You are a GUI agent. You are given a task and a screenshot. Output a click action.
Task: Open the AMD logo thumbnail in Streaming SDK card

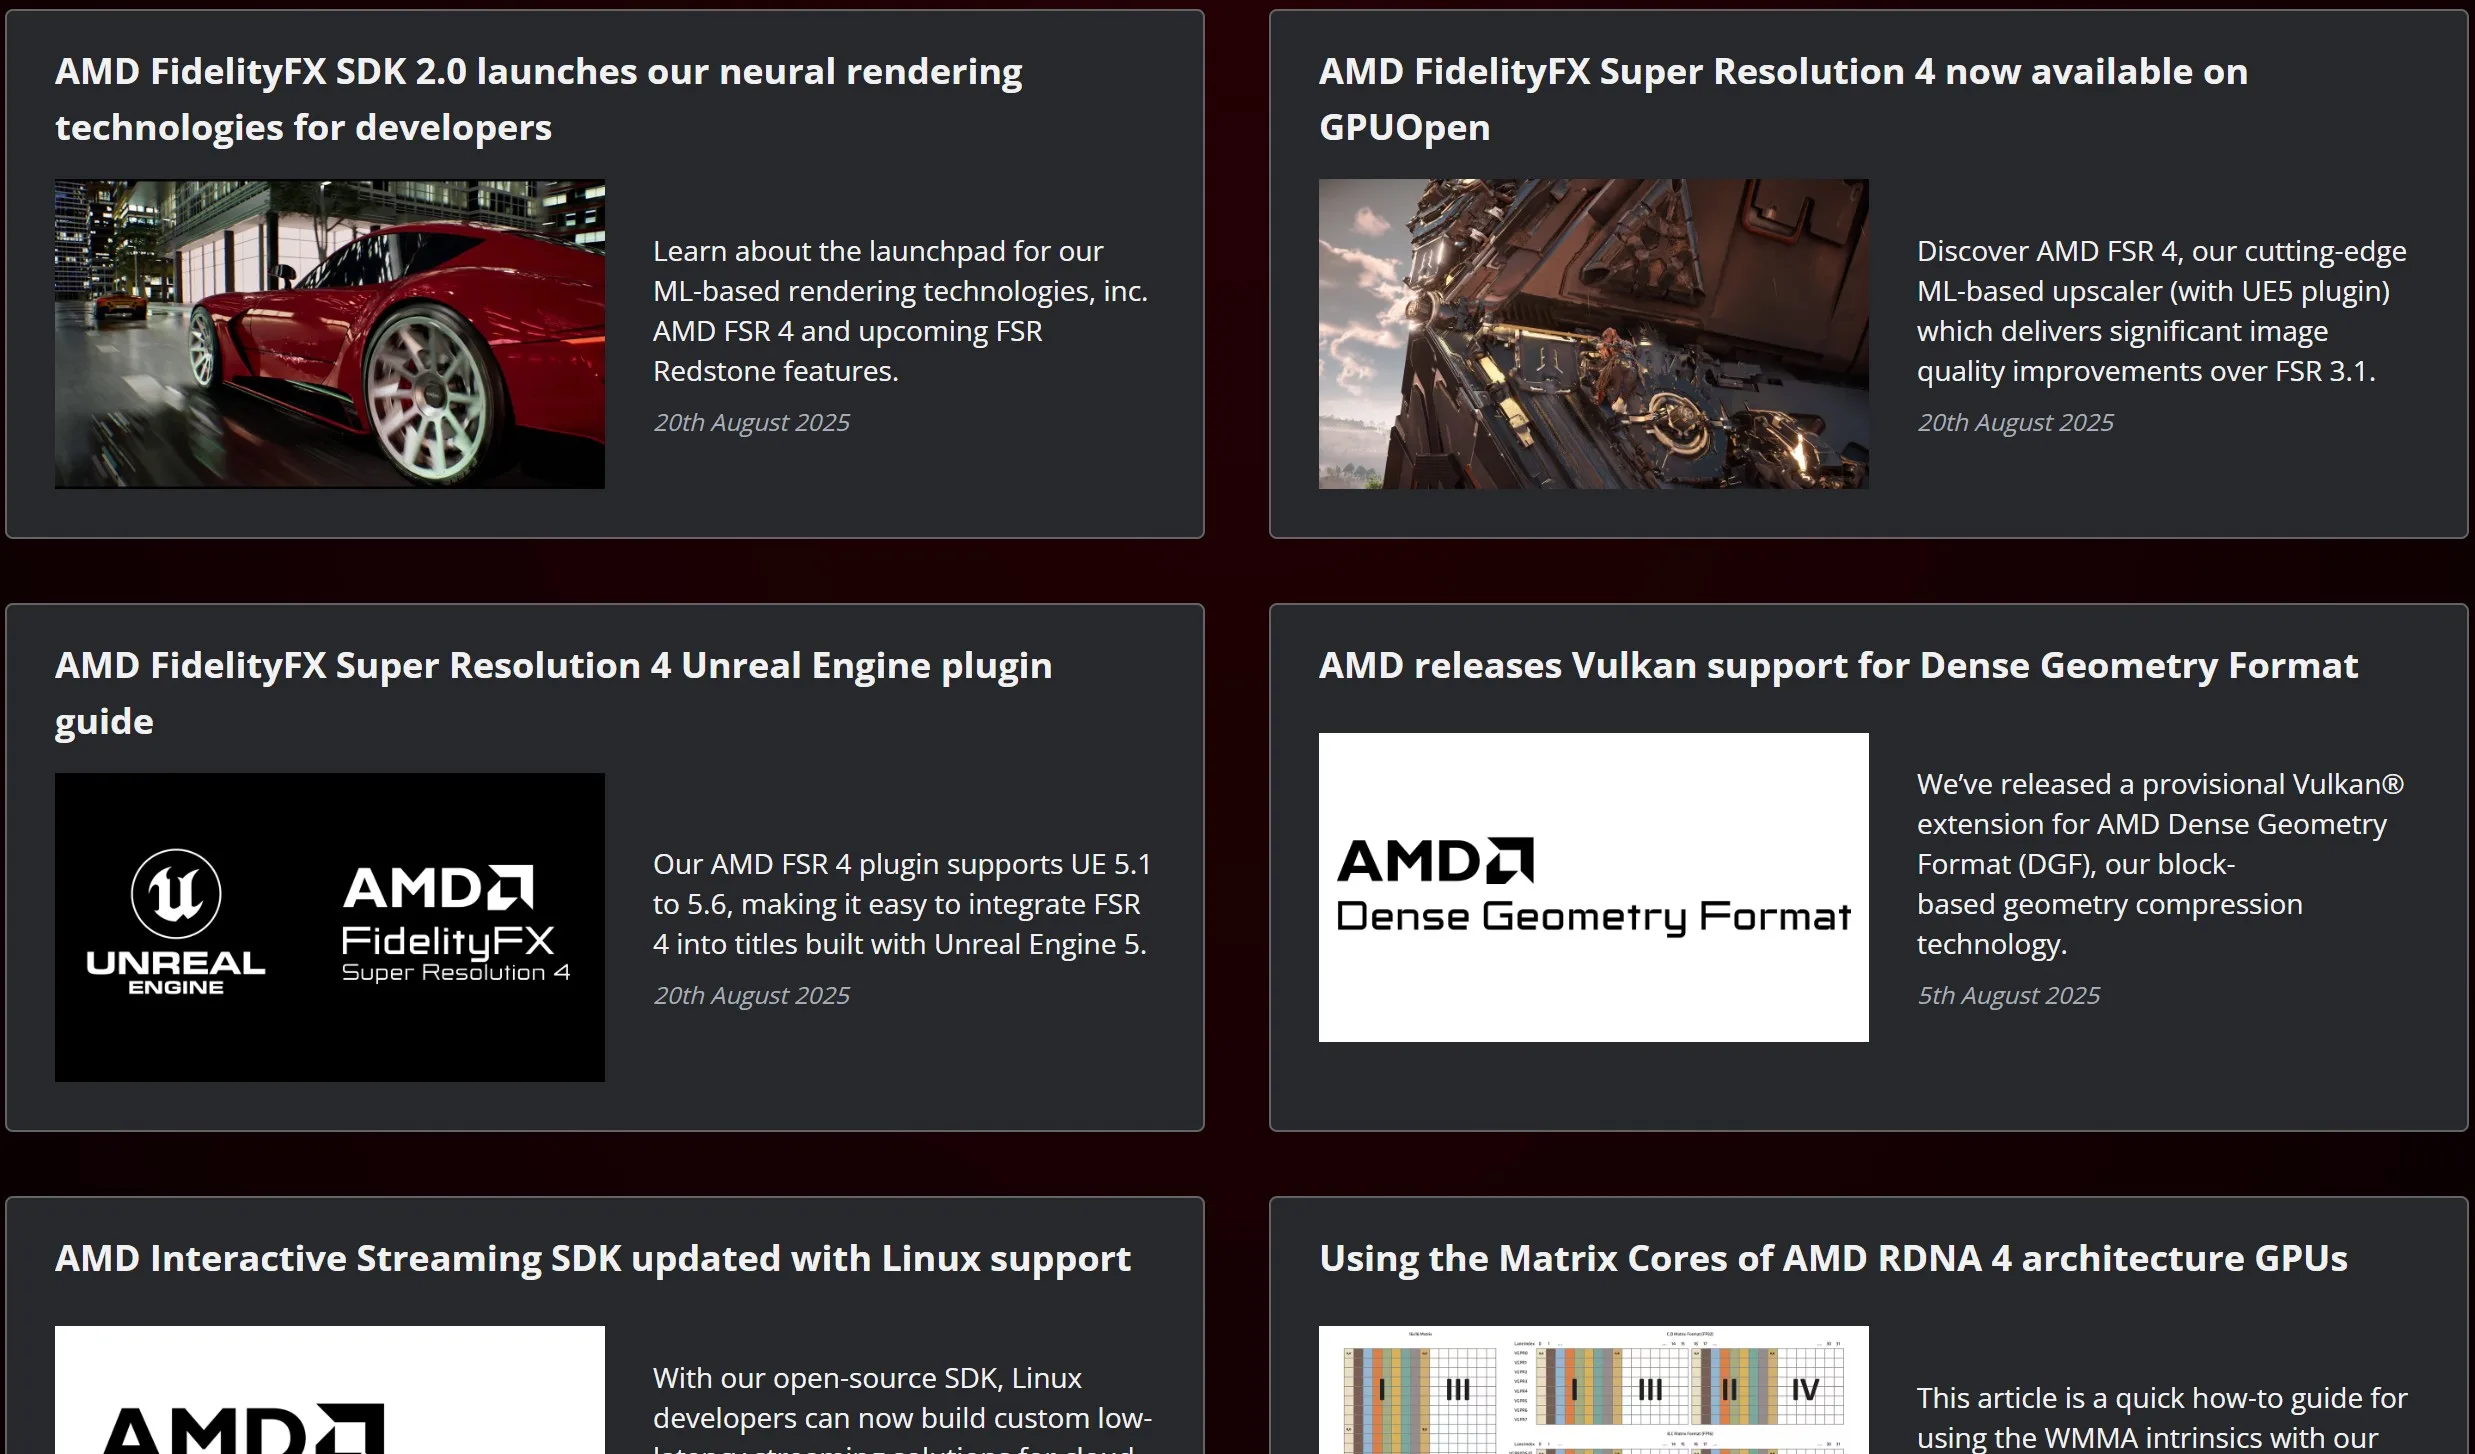click(330, 1390)
